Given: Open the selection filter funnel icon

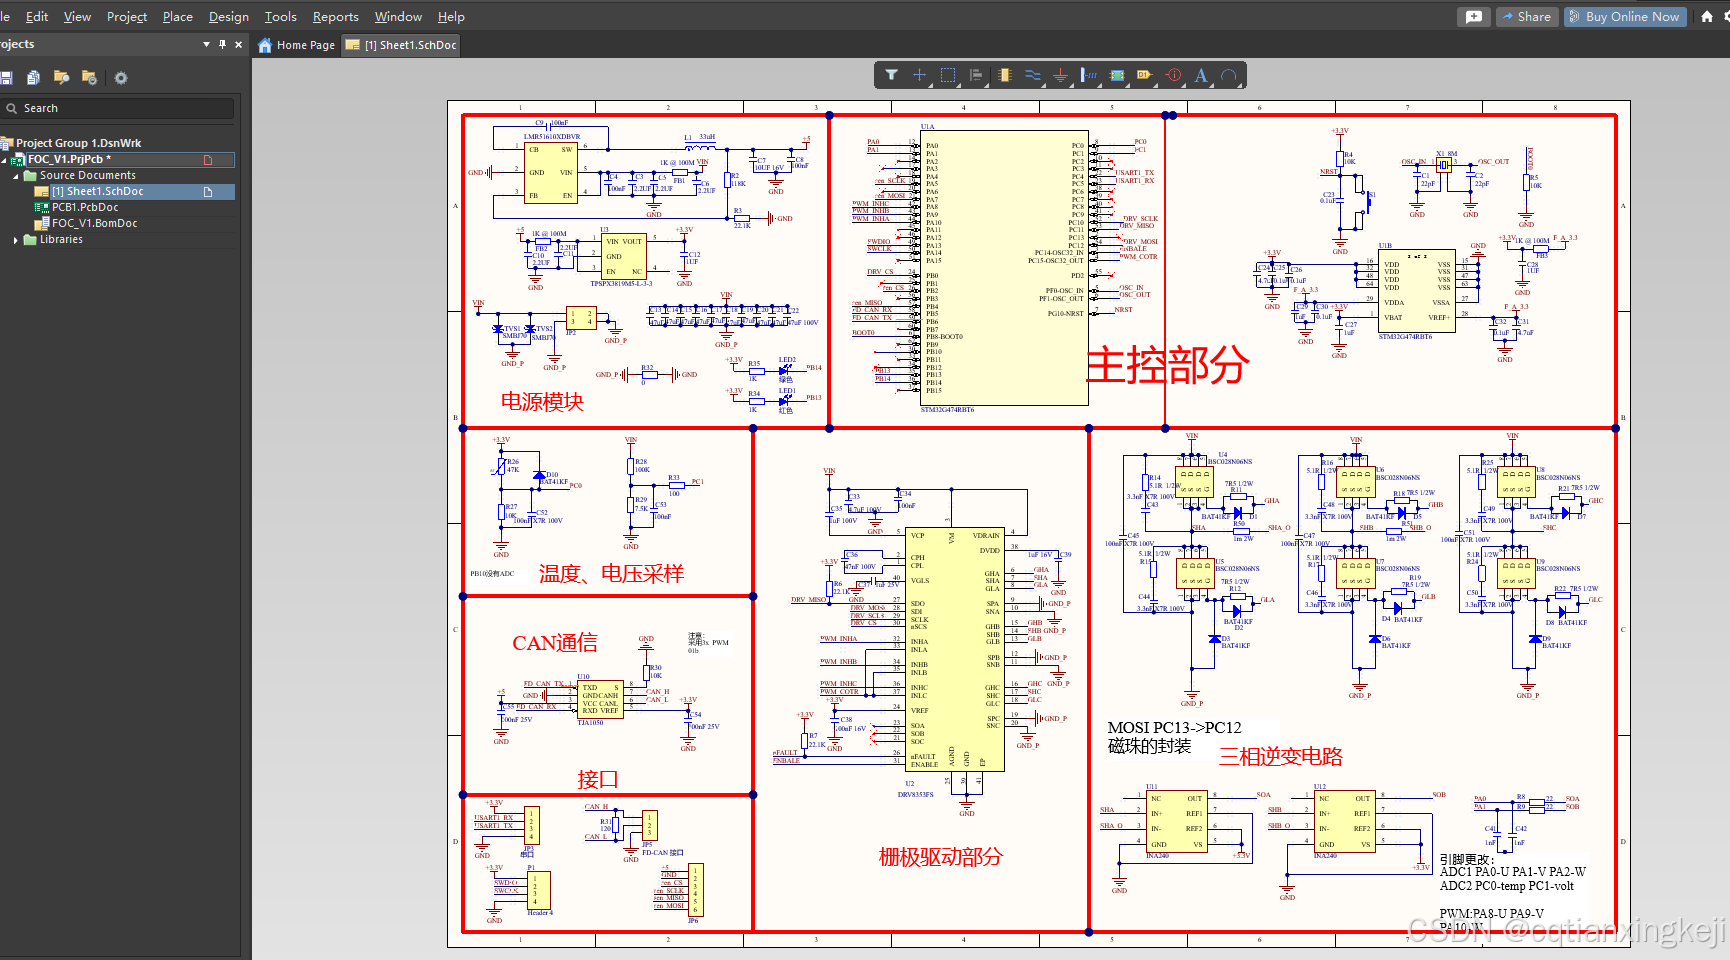Looking at the screenshot, I should (x=891, y=75).
